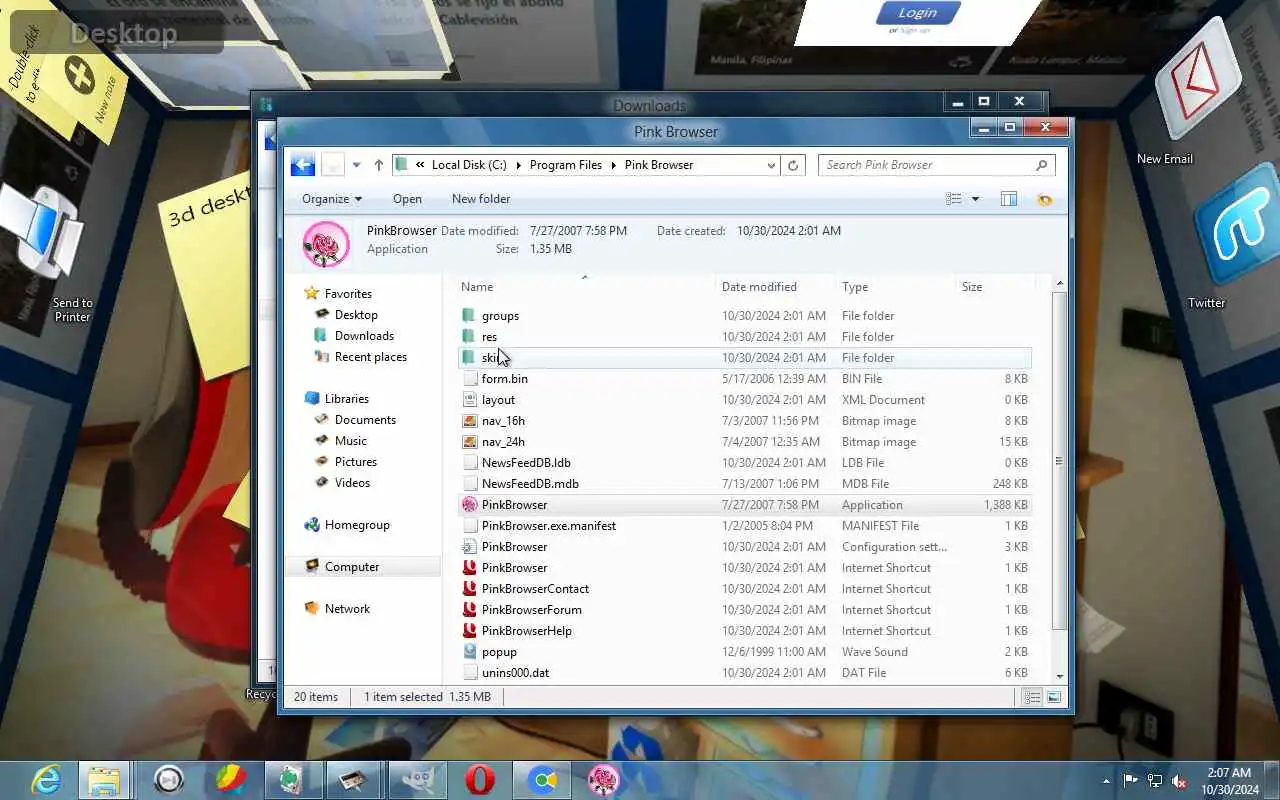Select the PinkBrowser Internet Shortcut icon
1280x800 pixels.
(470, 568)
